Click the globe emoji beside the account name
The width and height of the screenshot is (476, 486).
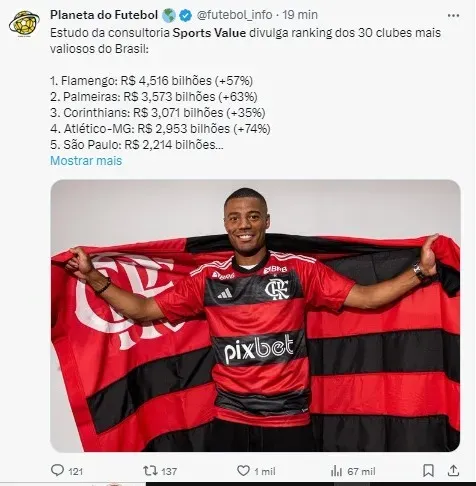pos(169,15)
